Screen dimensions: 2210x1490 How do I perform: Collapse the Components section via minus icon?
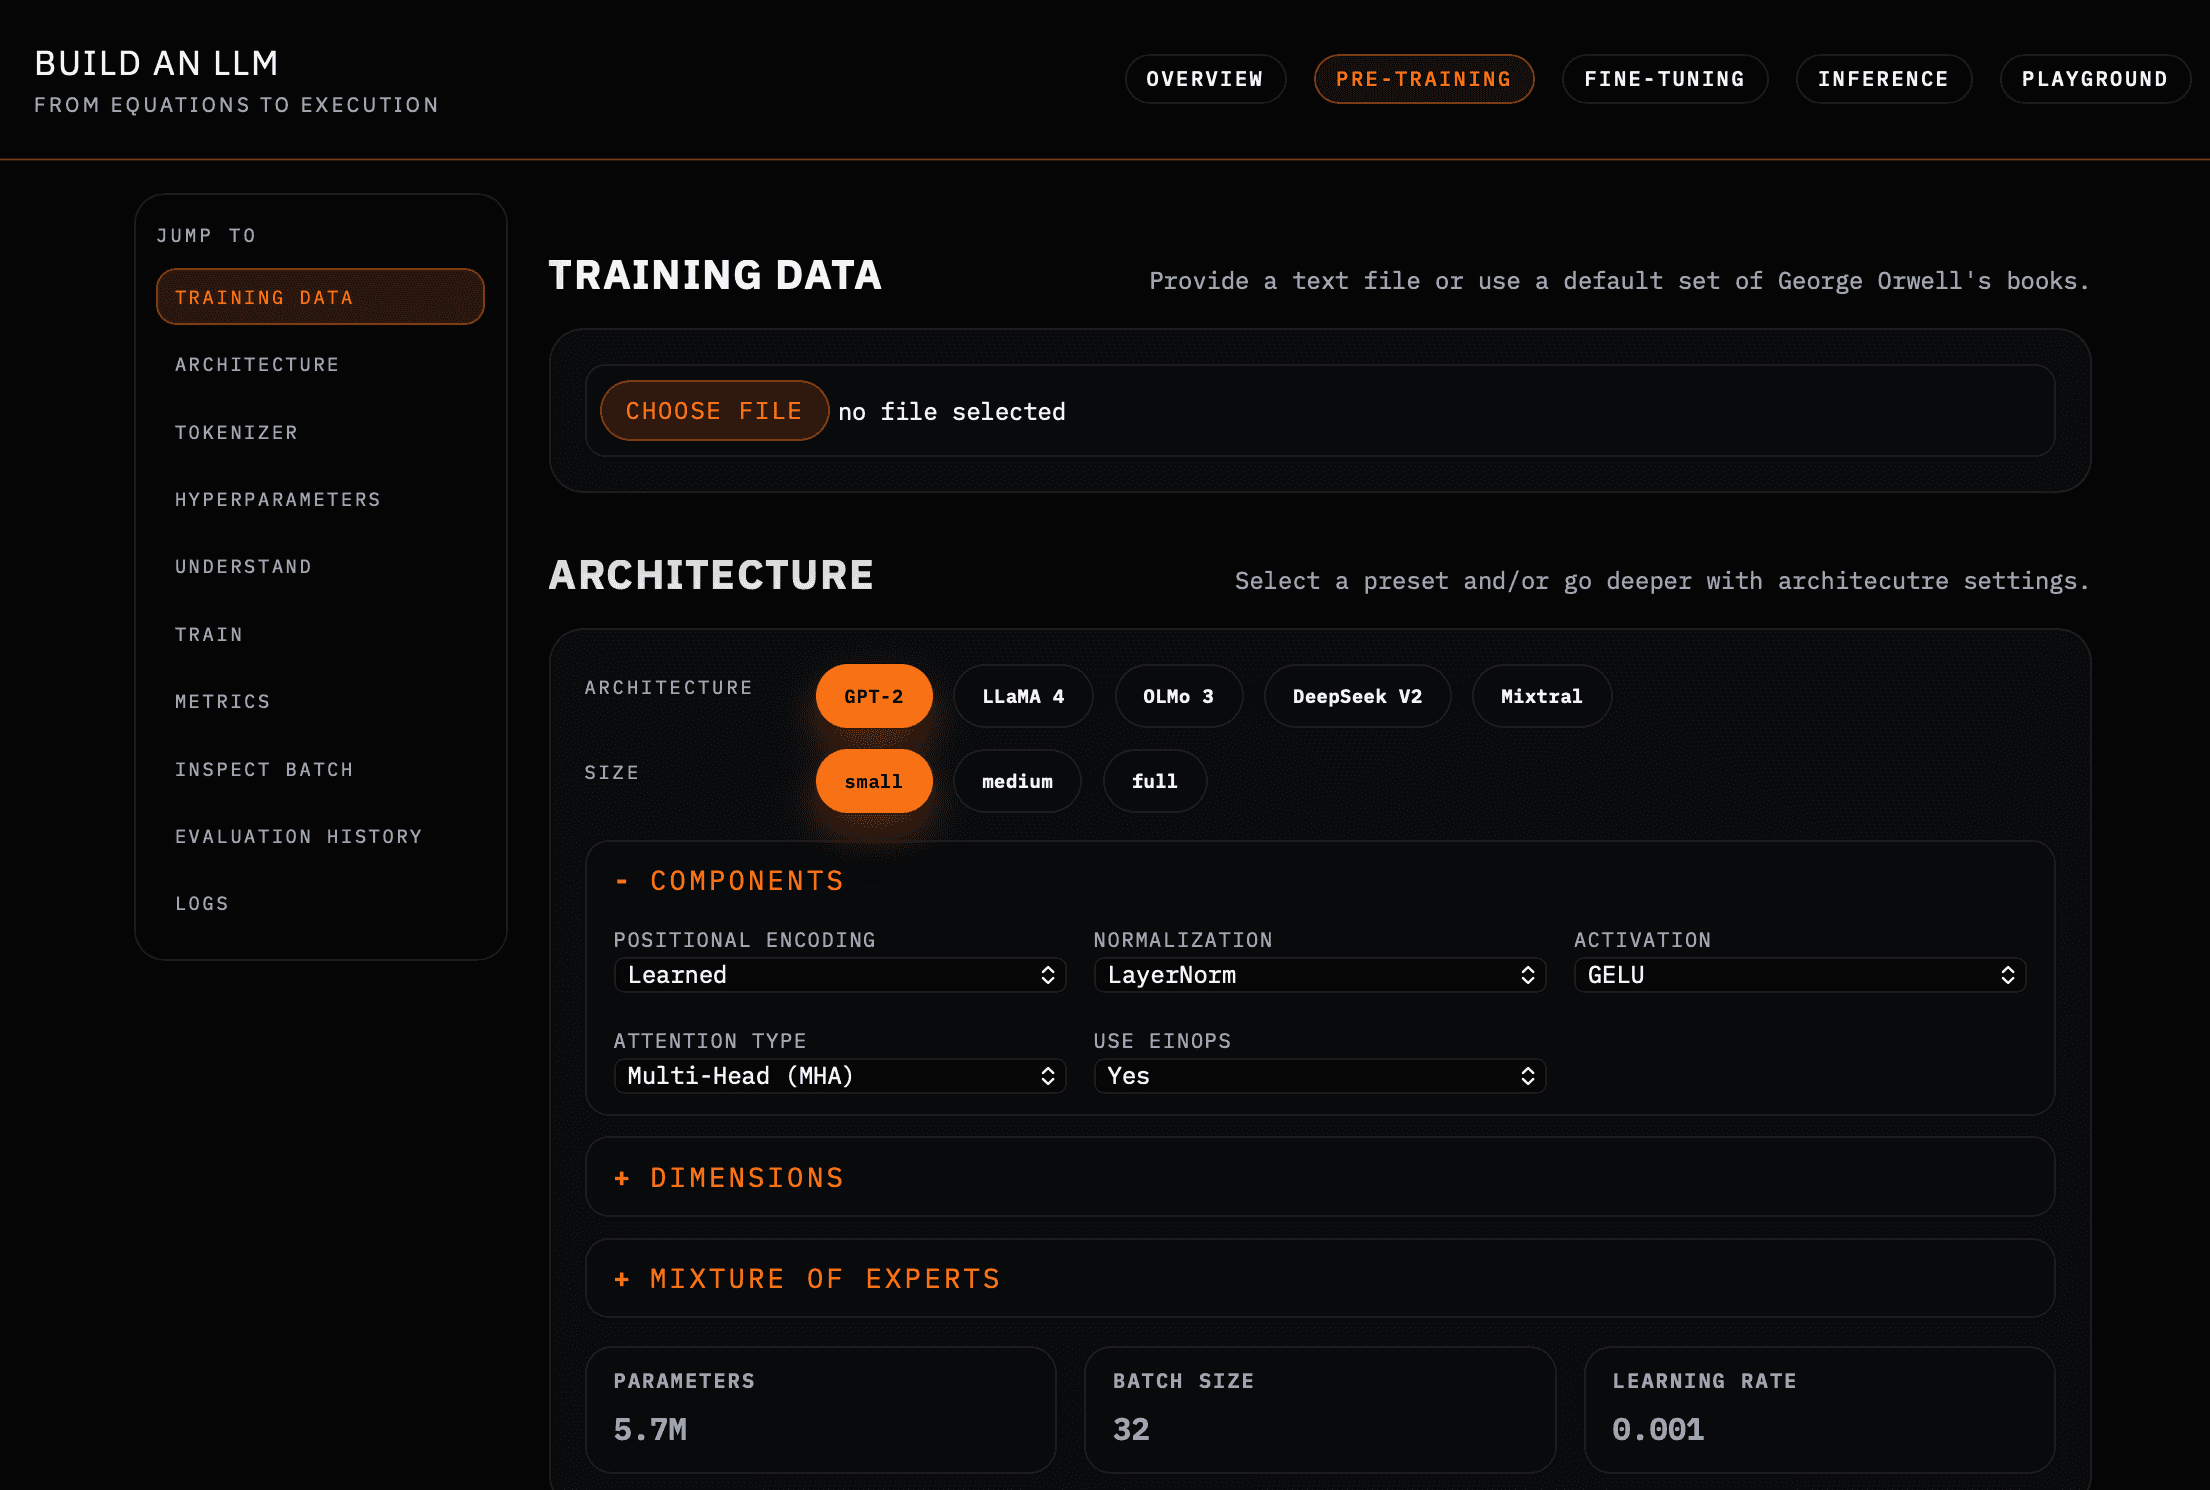click(622, 881)
